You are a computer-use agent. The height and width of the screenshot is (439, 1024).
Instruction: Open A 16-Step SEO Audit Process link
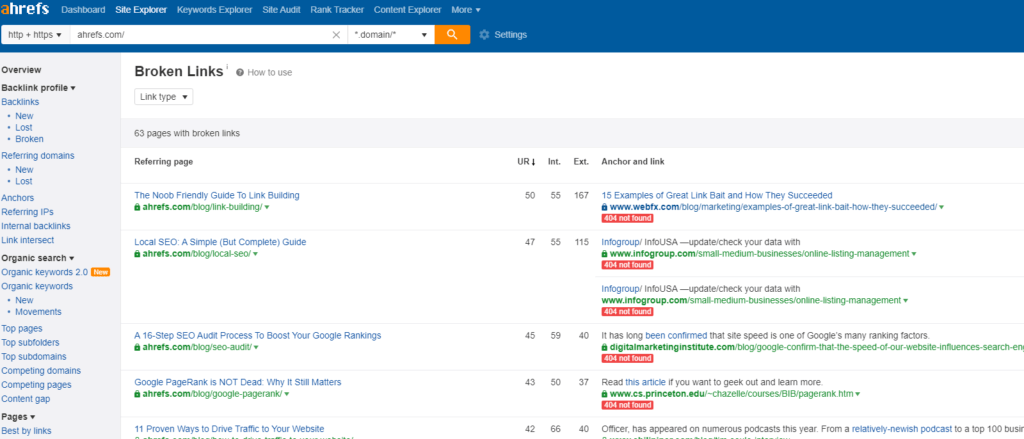pos(258,336)
